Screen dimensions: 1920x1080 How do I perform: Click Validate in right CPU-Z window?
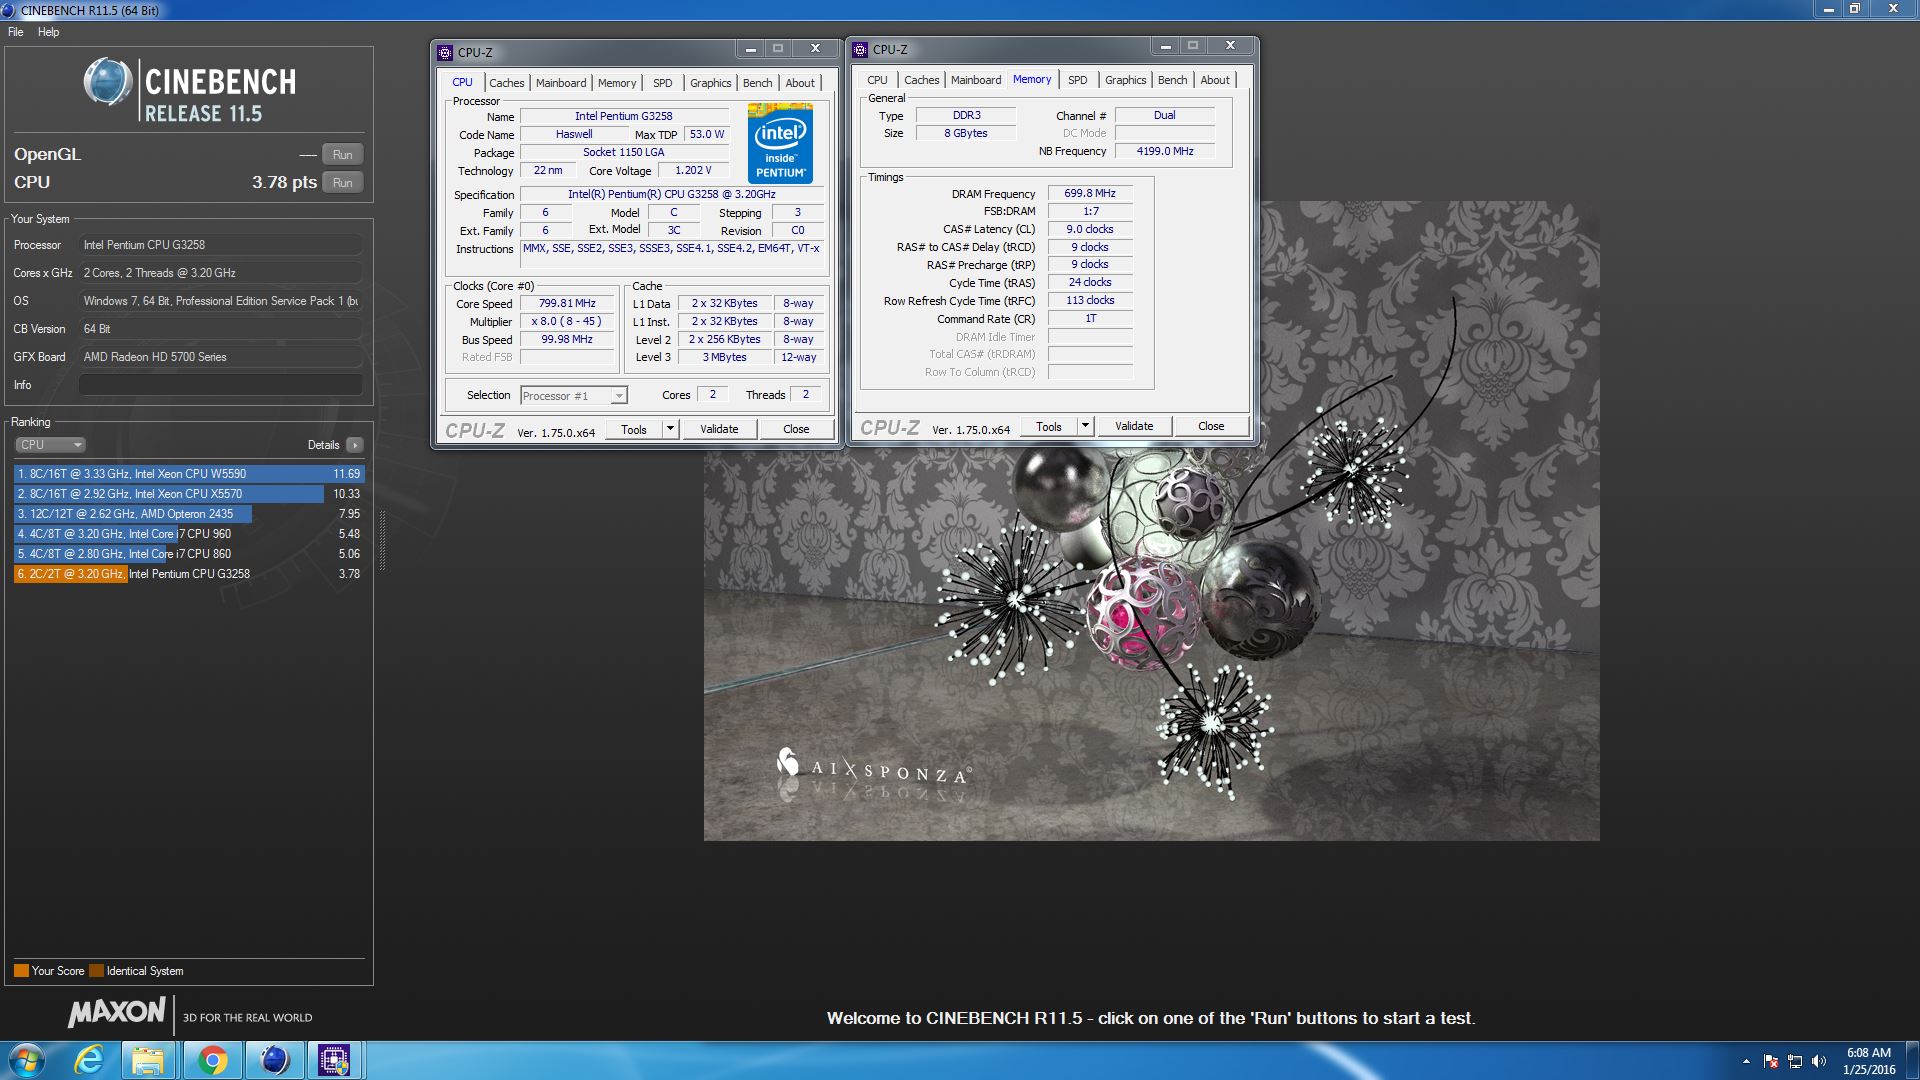1134,426
